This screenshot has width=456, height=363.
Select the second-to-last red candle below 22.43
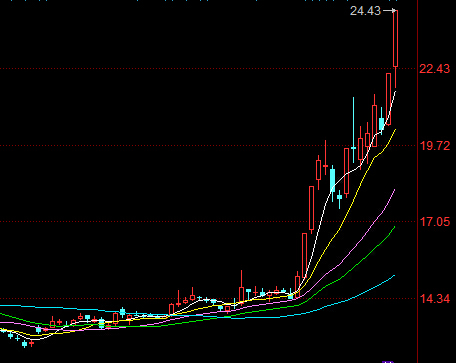(x=388, y=99)
